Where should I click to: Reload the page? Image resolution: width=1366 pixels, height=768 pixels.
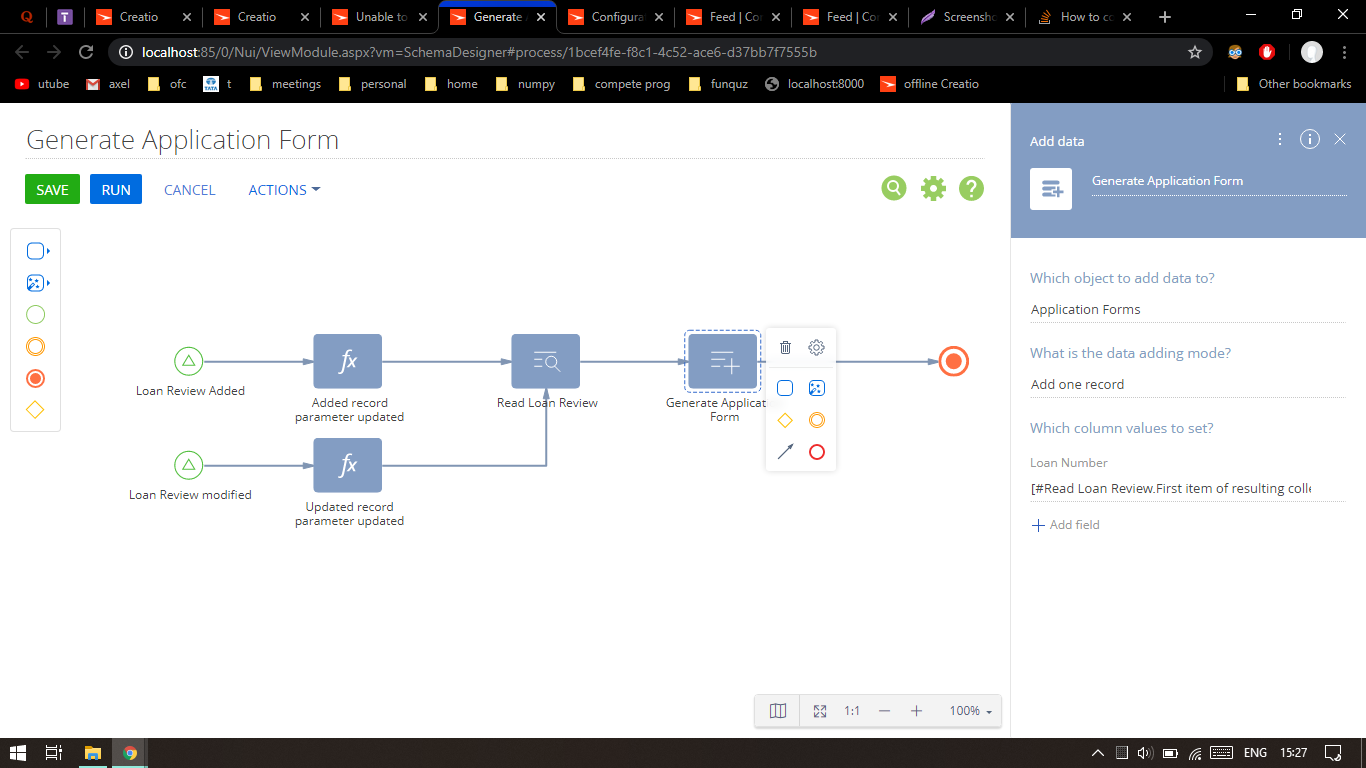[x=86, y=52]
